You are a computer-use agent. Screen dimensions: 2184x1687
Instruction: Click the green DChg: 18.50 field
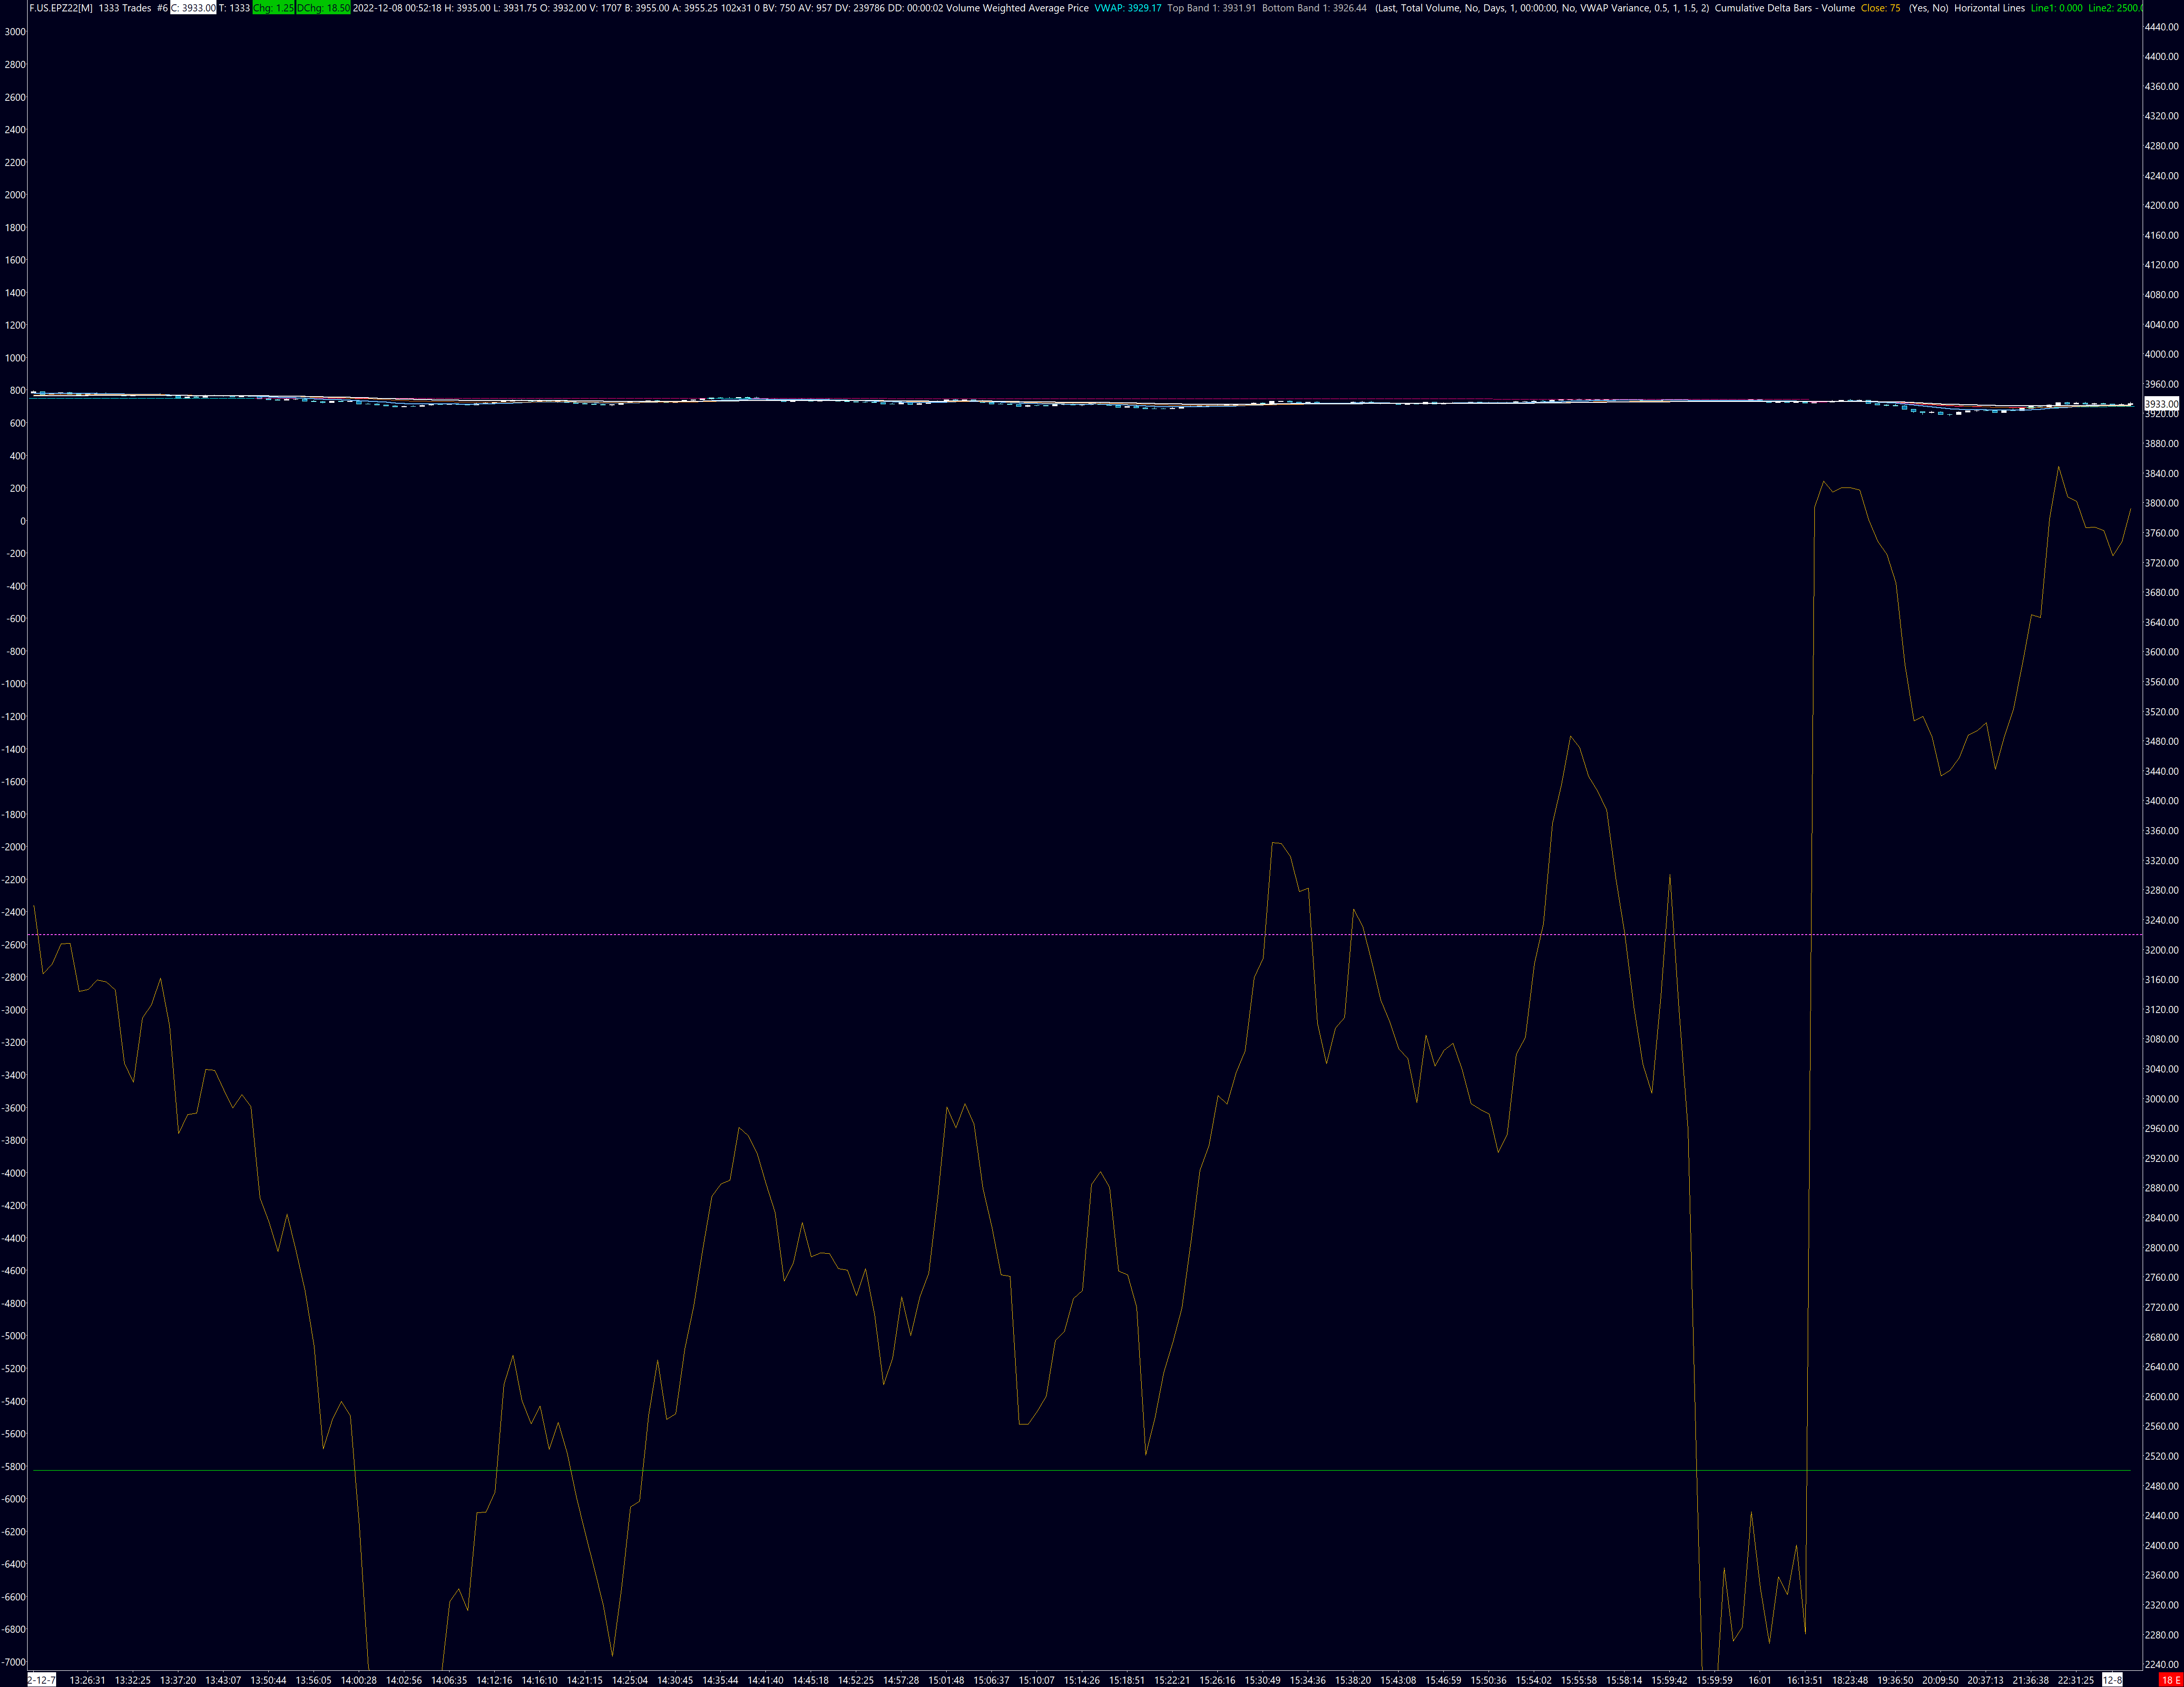point(323,8)
